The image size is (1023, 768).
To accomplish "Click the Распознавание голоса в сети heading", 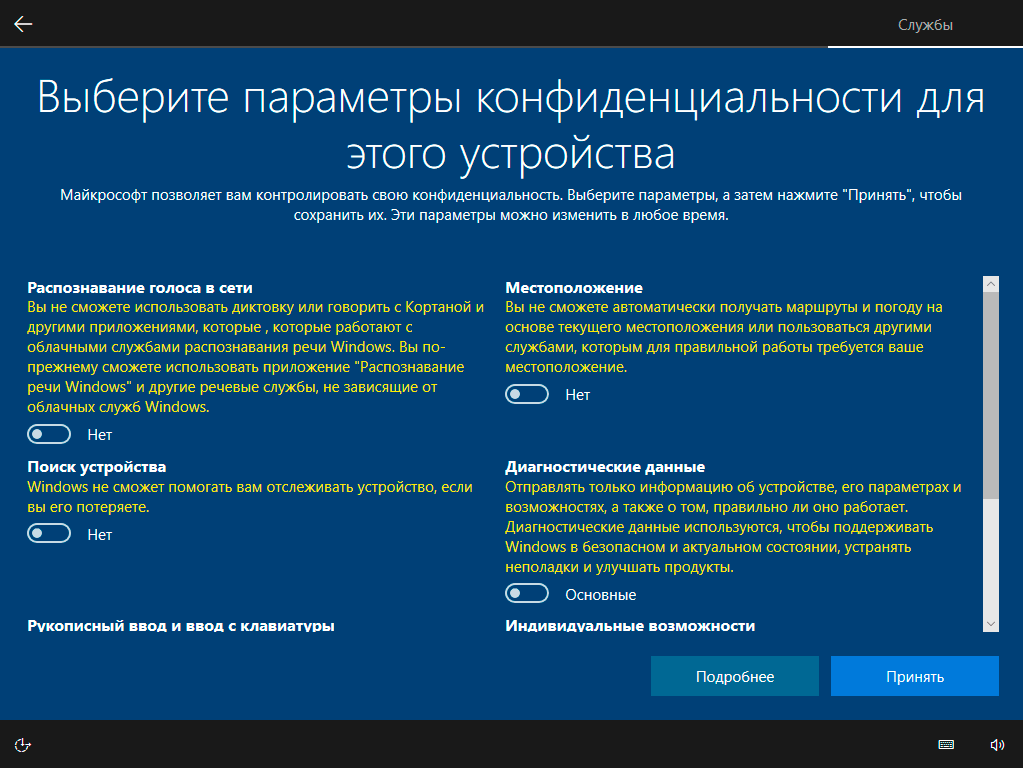I will [x=140, y=288].
